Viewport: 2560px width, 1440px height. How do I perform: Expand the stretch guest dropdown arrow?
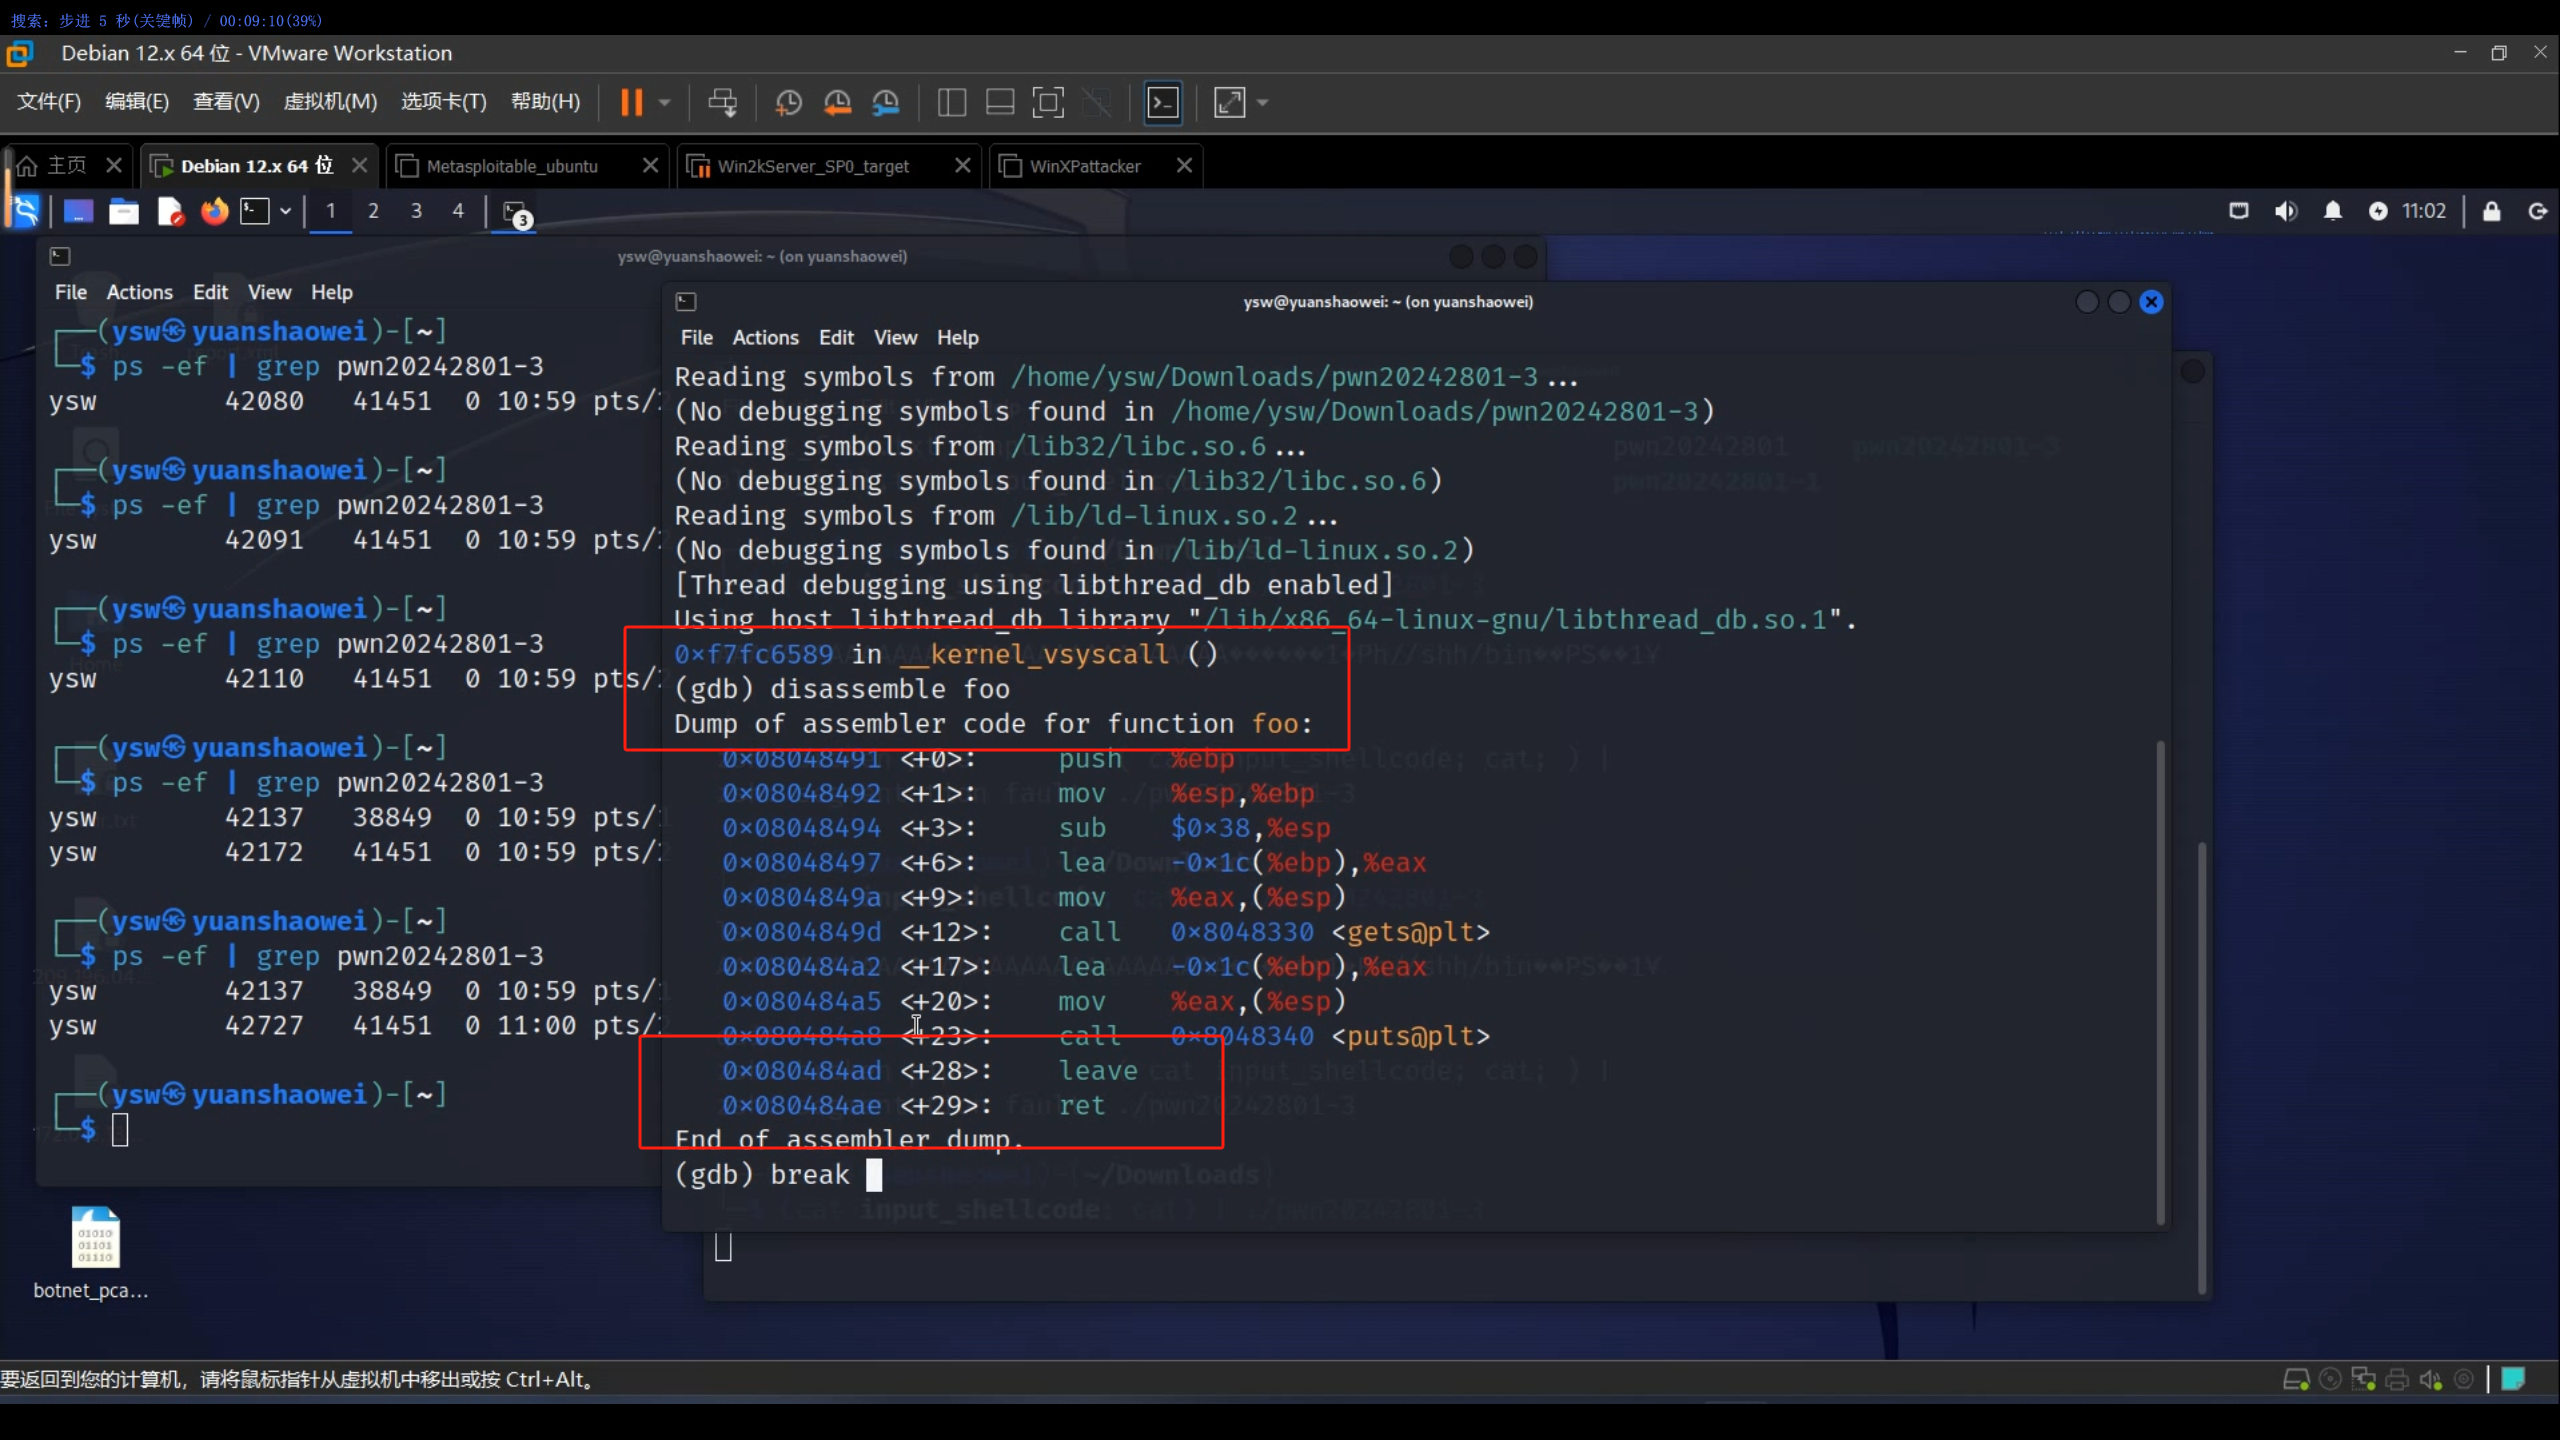(1263, 102)
